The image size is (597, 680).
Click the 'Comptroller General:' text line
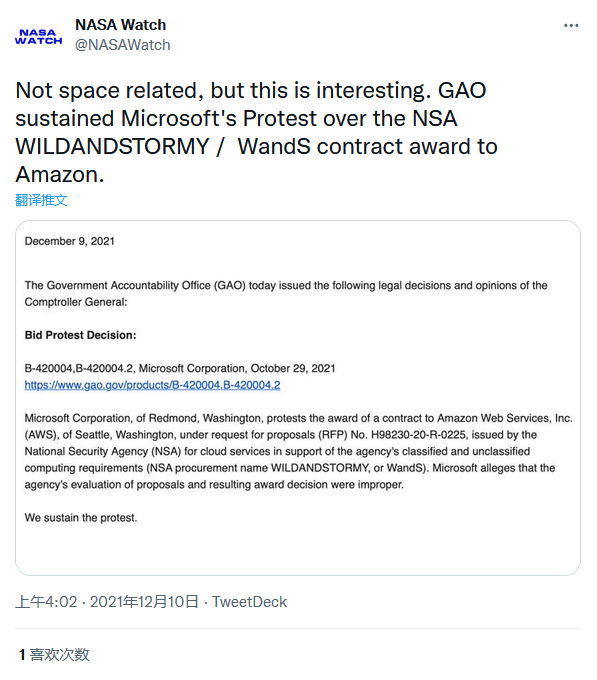[76, 302]
